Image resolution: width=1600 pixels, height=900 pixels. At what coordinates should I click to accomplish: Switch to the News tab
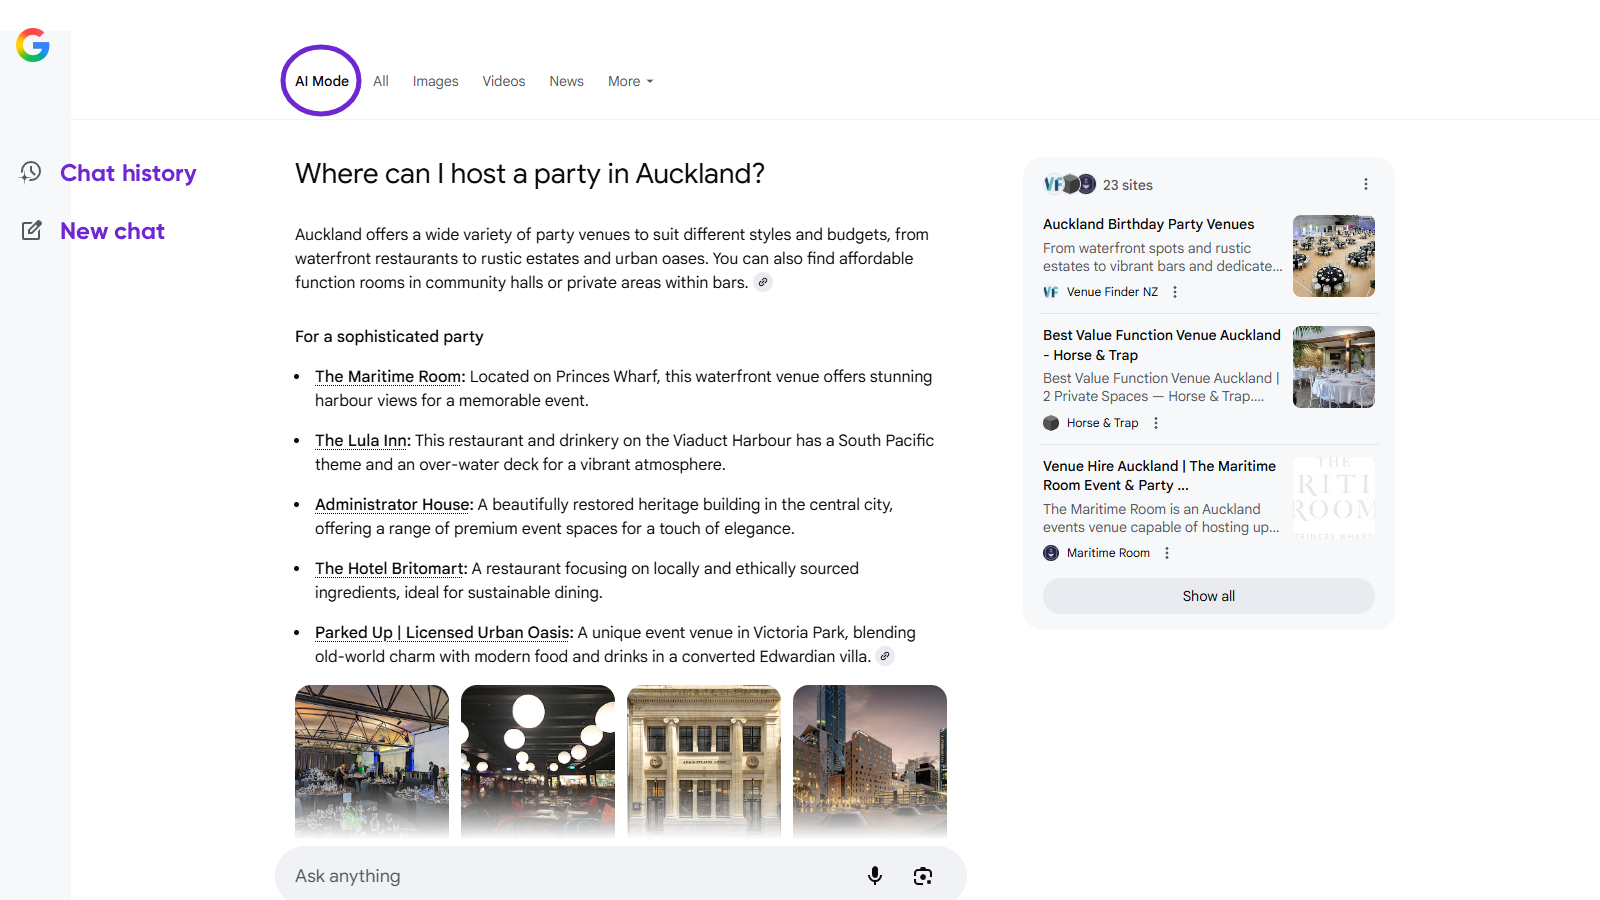coord(566,81)
